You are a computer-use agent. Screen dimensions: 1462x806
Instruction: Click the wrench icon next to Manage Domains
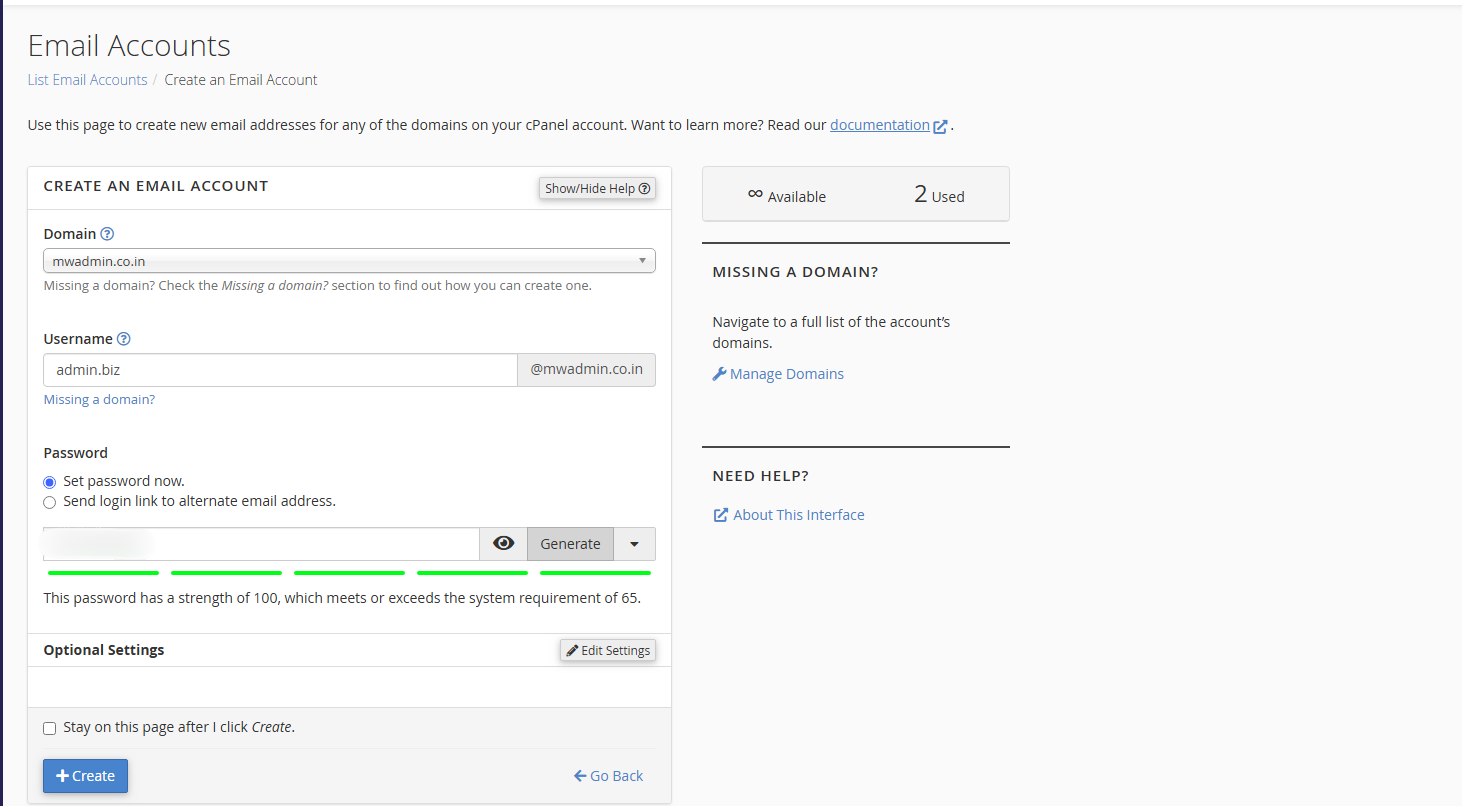(719, 374)
